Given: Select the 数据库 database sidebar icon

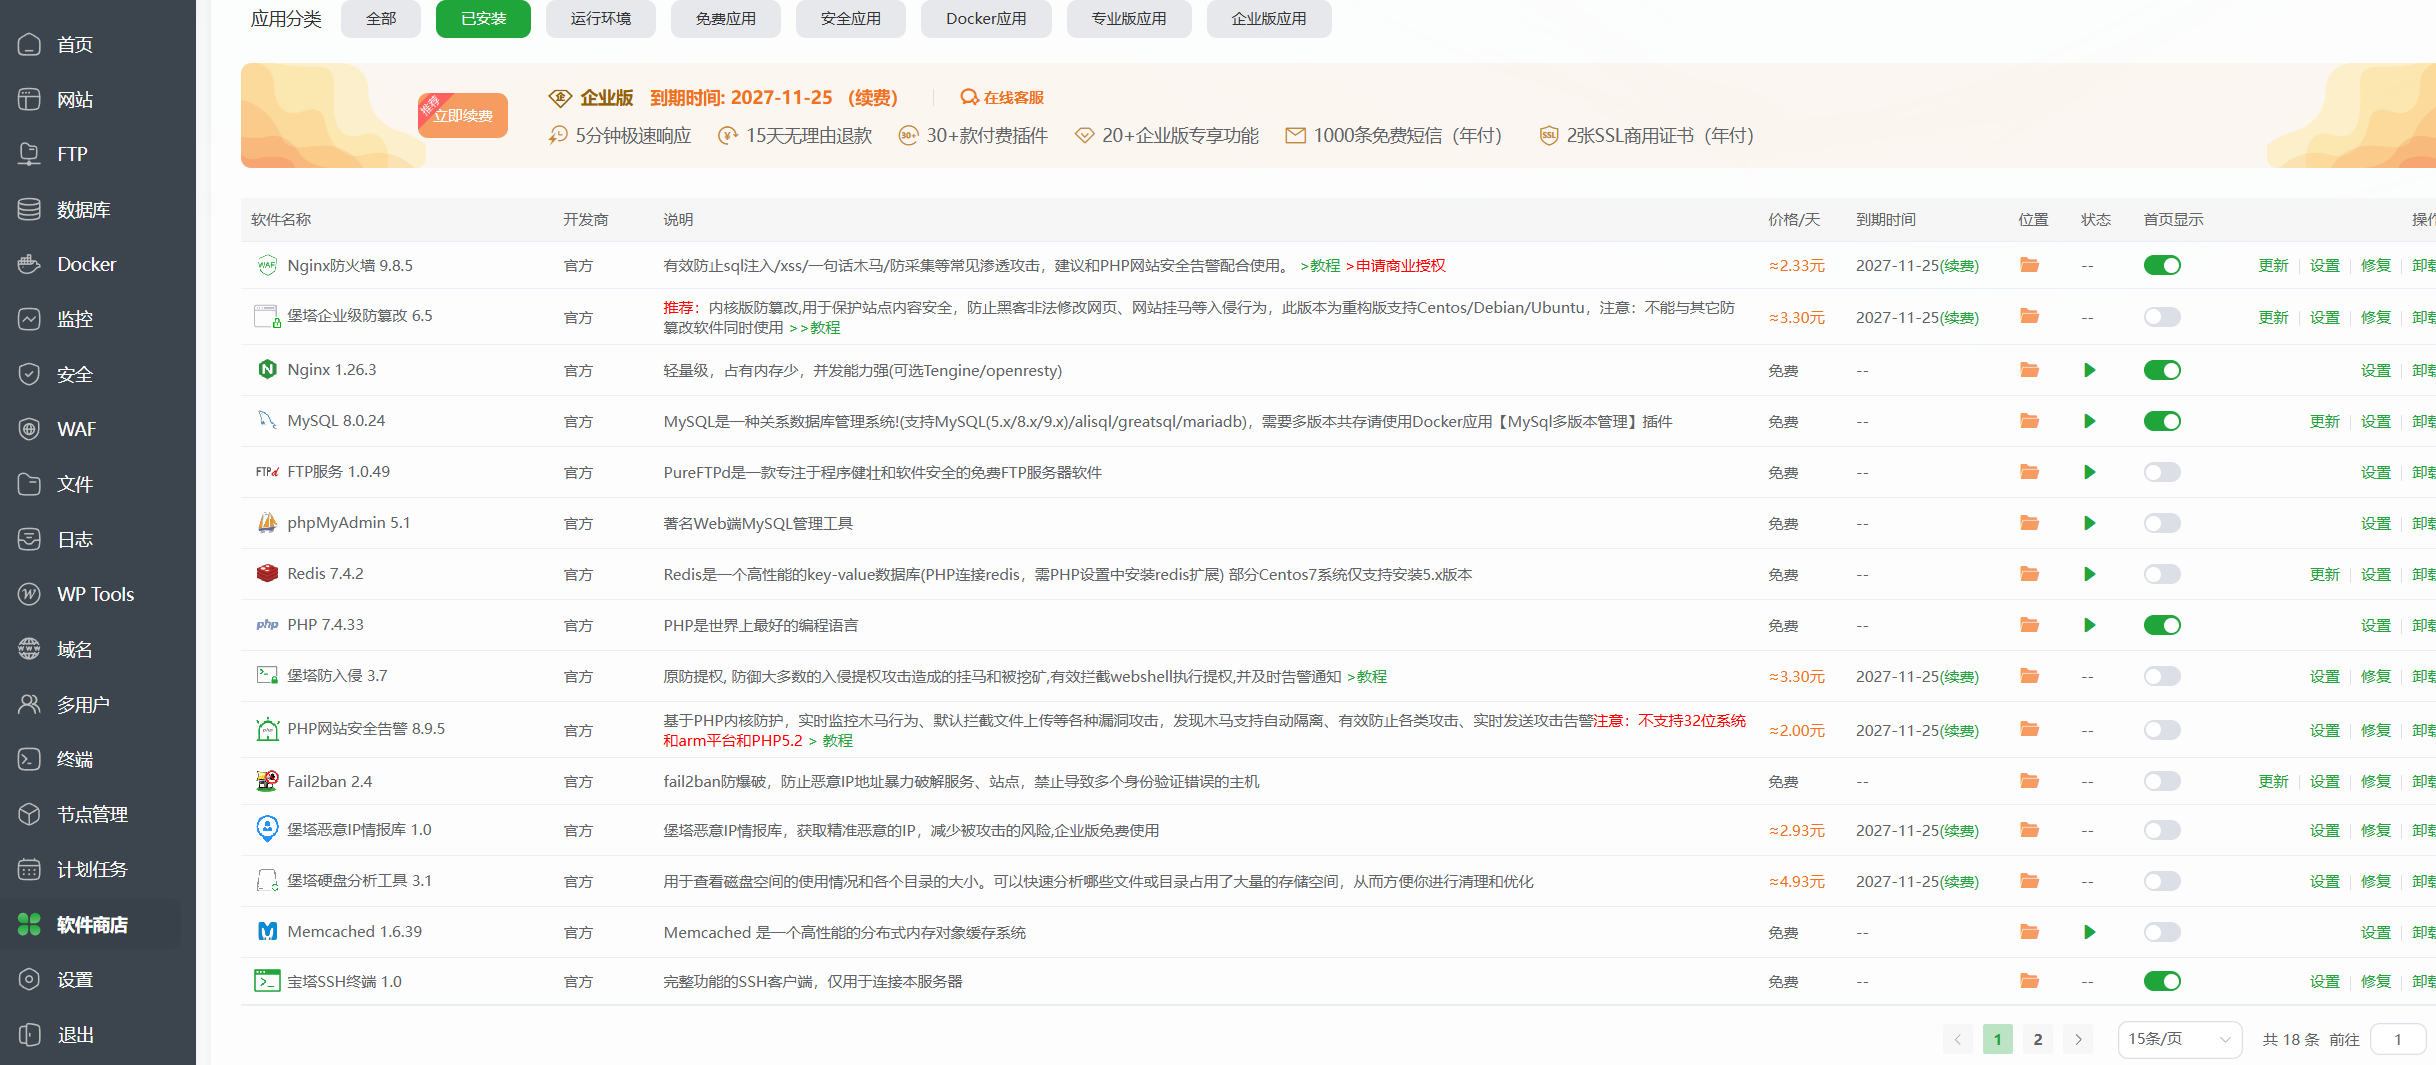Looking at the screenshot, I should coord(30,209).
